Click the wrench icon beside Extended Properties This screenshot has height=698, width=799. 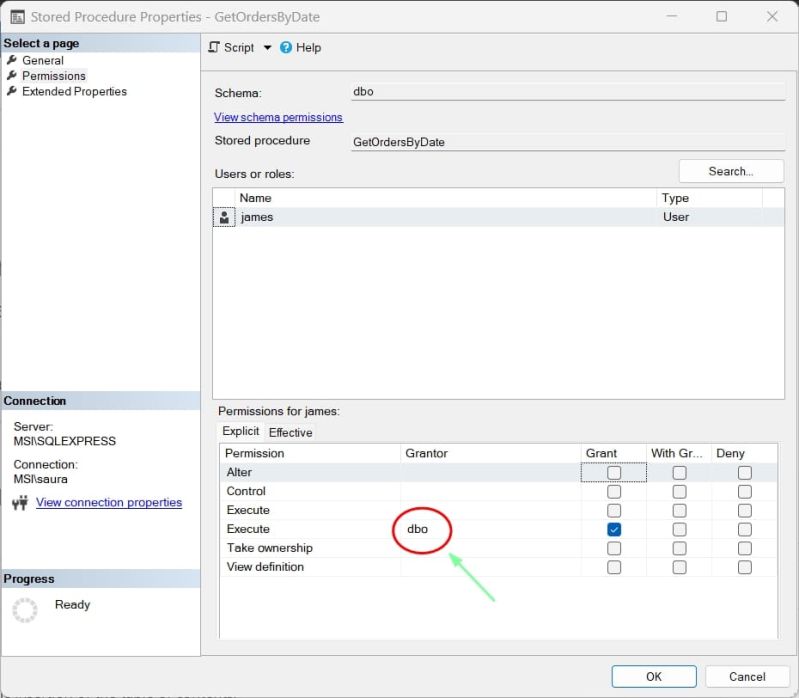coord(12,91)
